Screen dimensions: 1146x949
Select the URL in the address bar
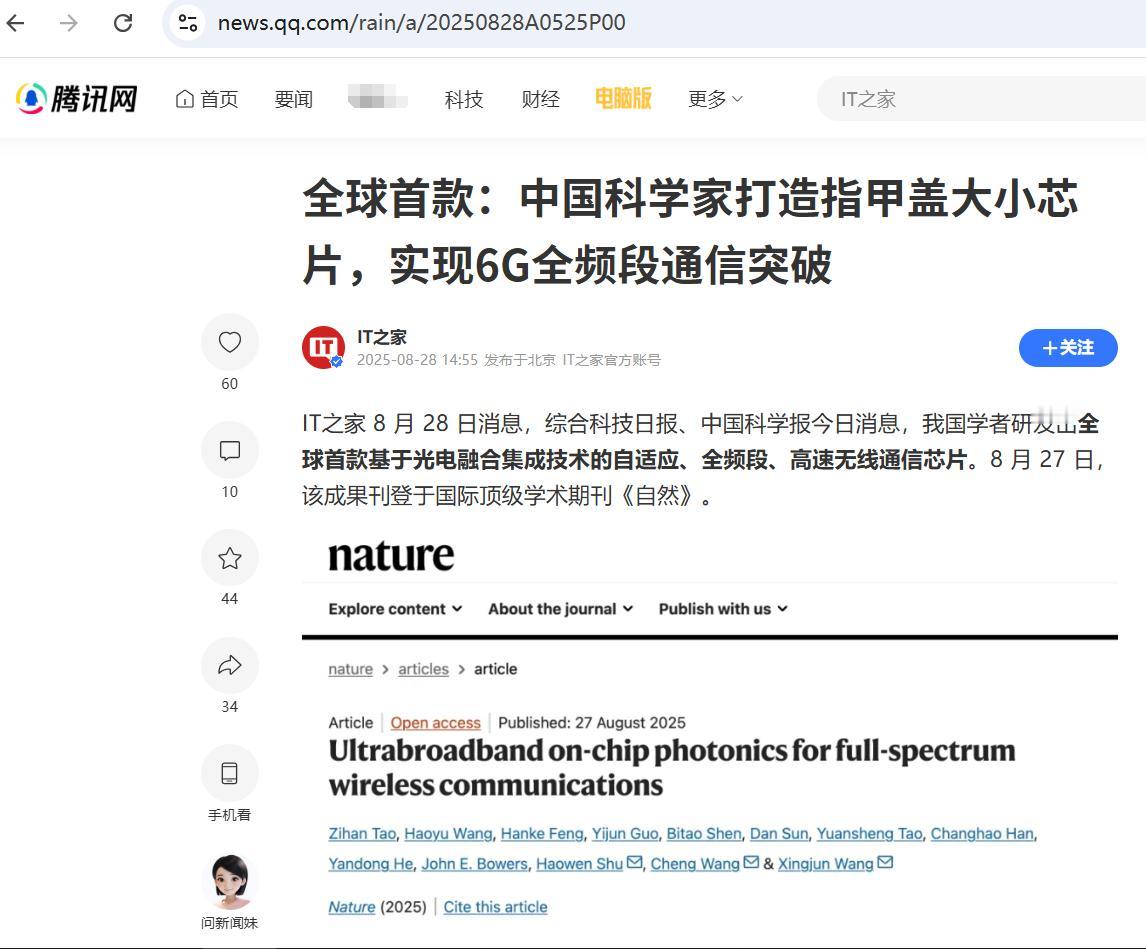tap(422, 23)
